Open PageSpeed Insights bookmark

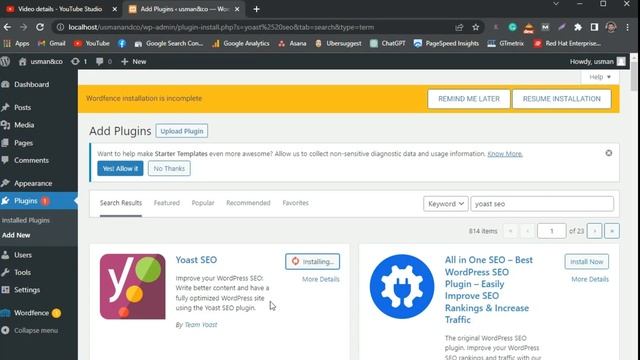pyautogui.click(x=446, y=43)
